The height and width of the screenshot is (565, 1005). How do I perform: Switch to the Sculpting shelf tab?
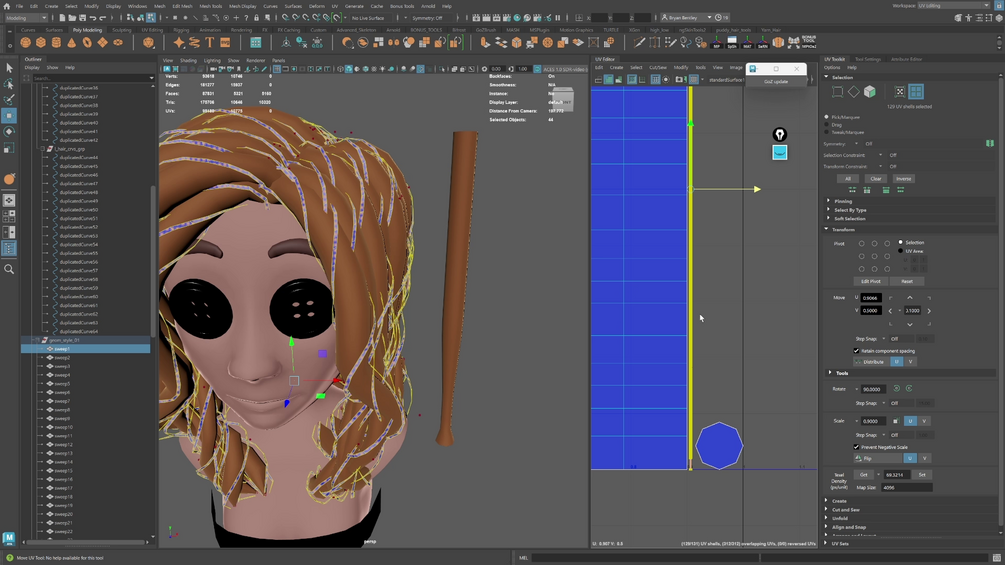pos(121,30)
